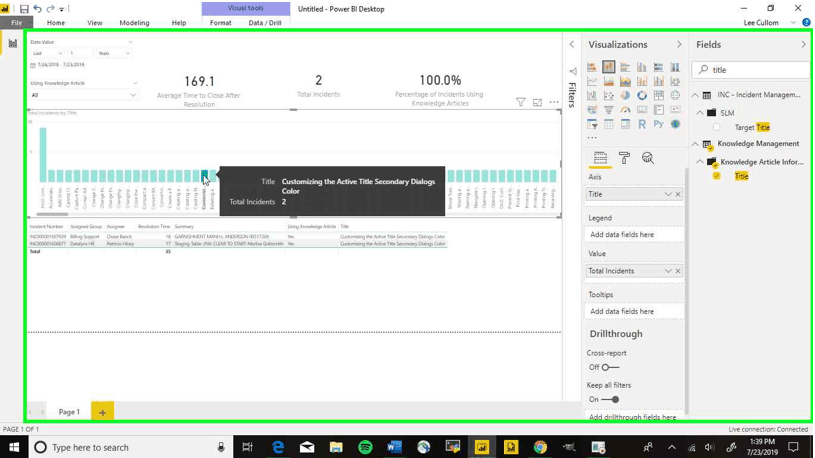Click Tooltips 'Add data fields here' well

tap(634, 311)
